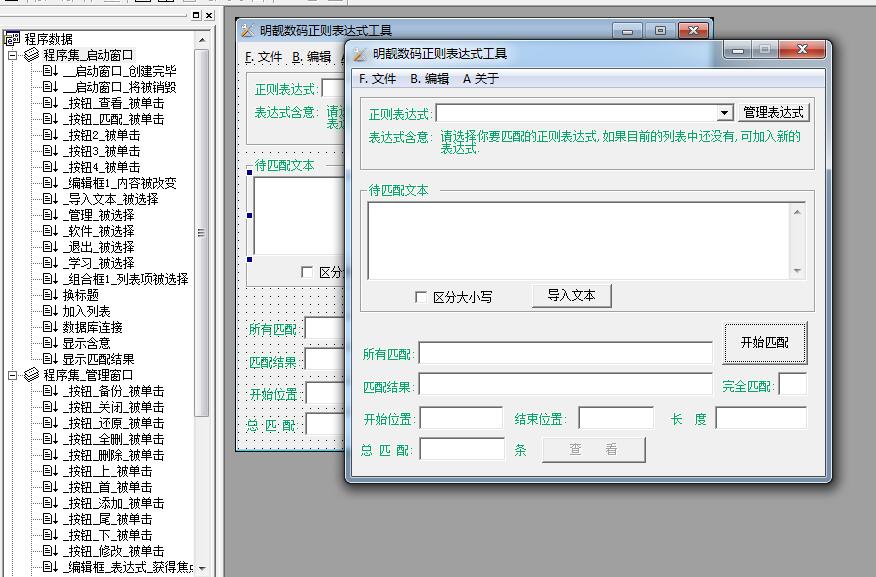Click icon beside 加入列表 subroutine

[50, 311]
